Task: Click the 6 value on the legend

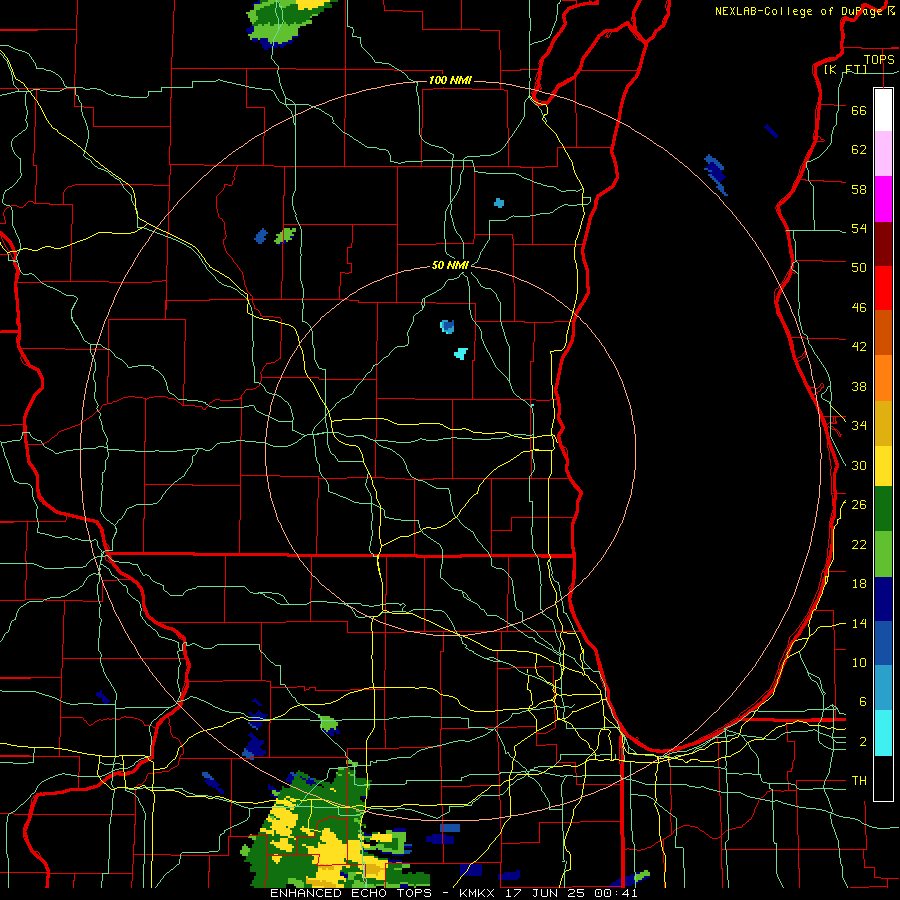Action: pos(863,701)
